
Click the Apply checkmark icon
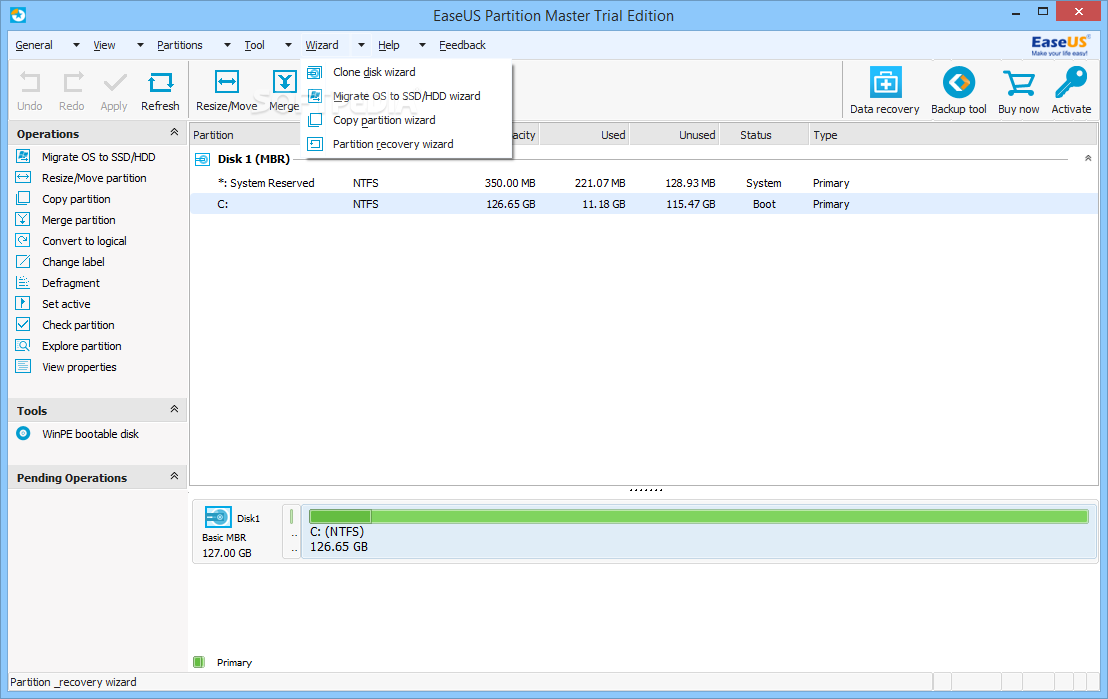[114, 83]
